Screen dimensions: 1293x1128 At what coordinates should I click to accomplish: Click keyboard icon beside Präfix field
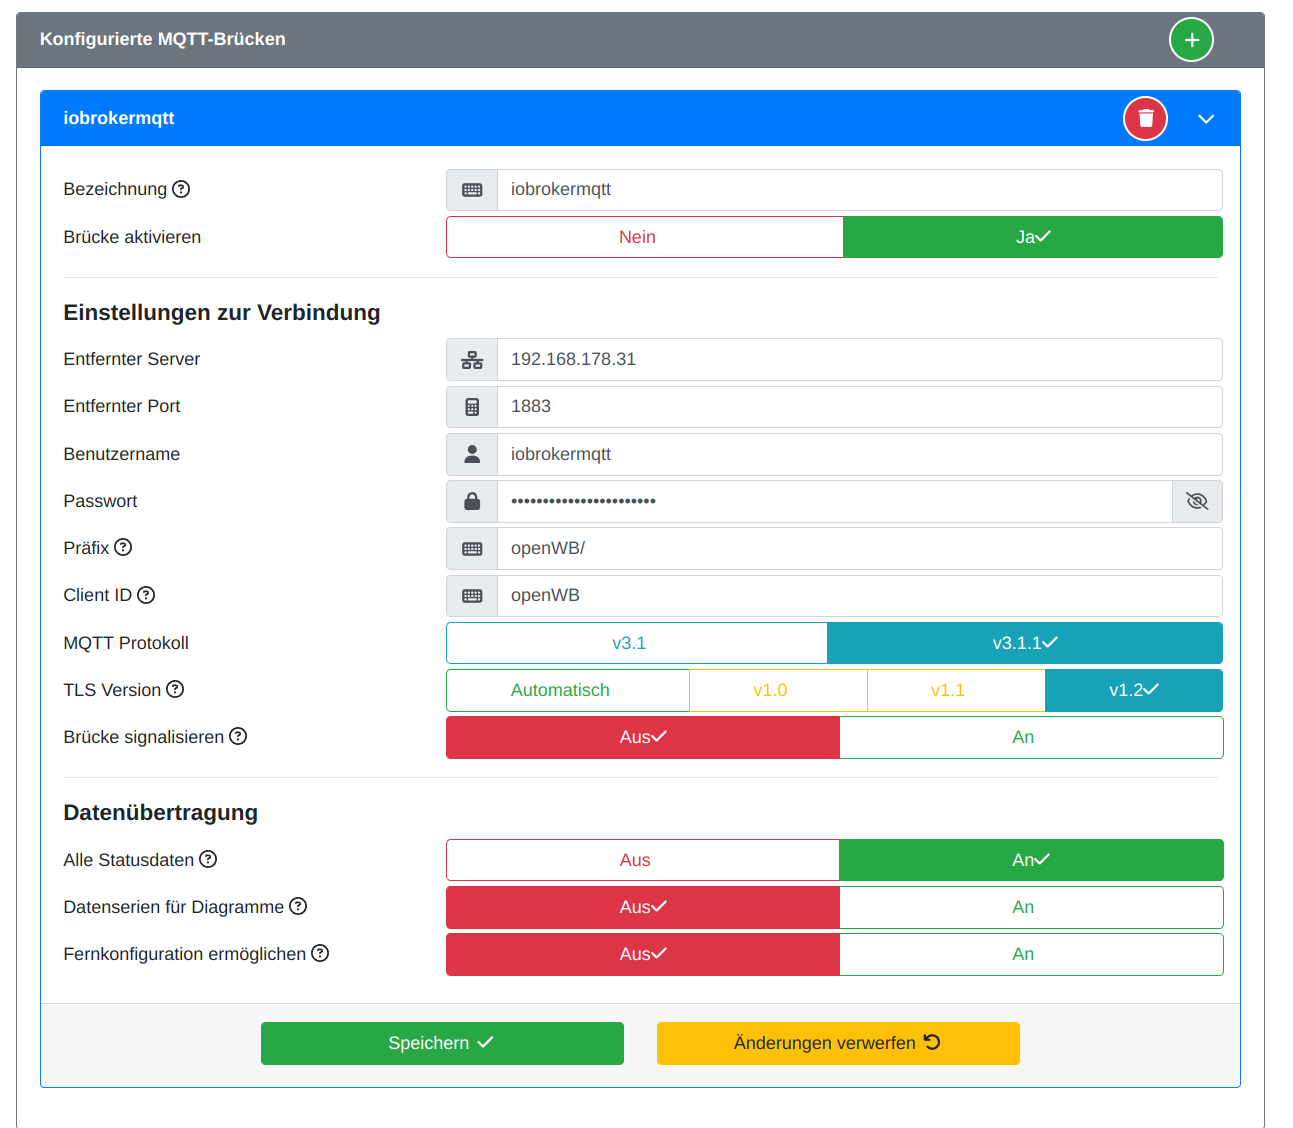coord(472,549)
